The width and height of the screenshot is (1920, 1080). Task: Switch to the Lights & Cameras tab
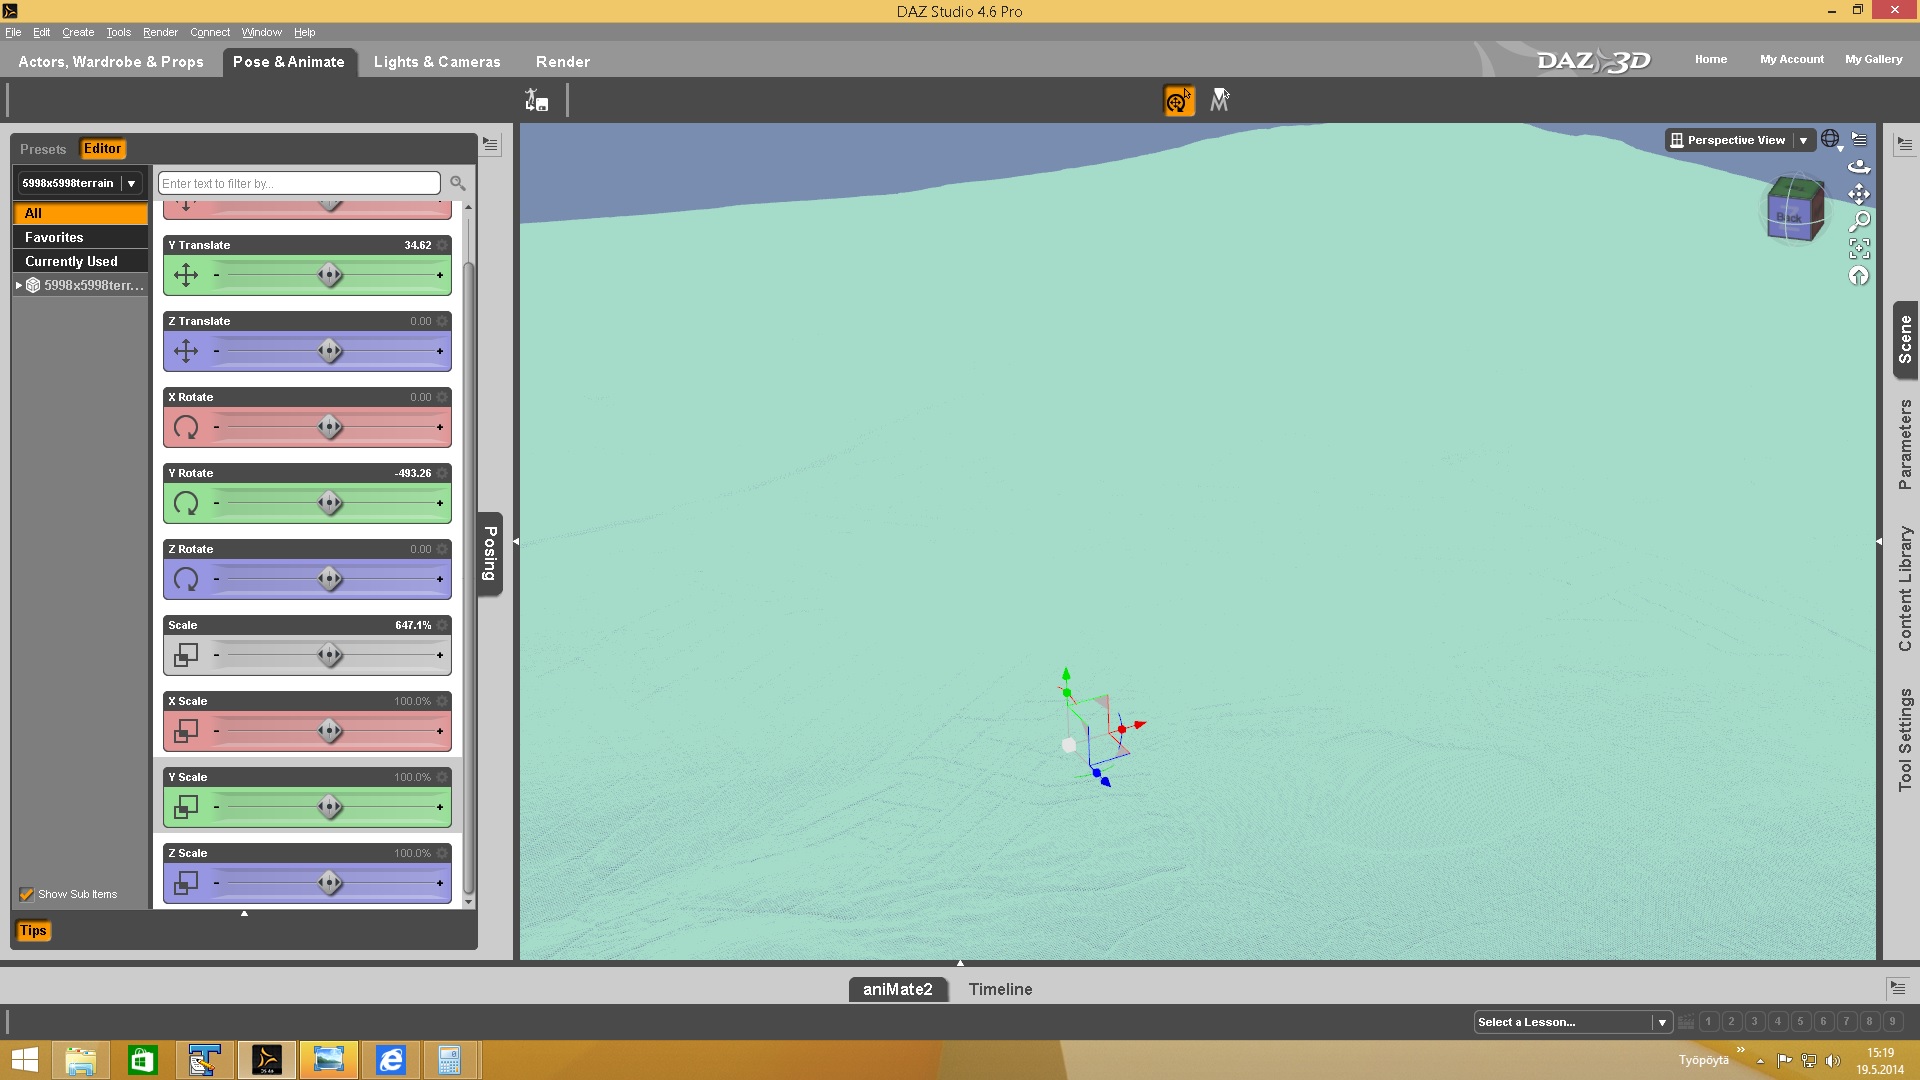[437, 61]
